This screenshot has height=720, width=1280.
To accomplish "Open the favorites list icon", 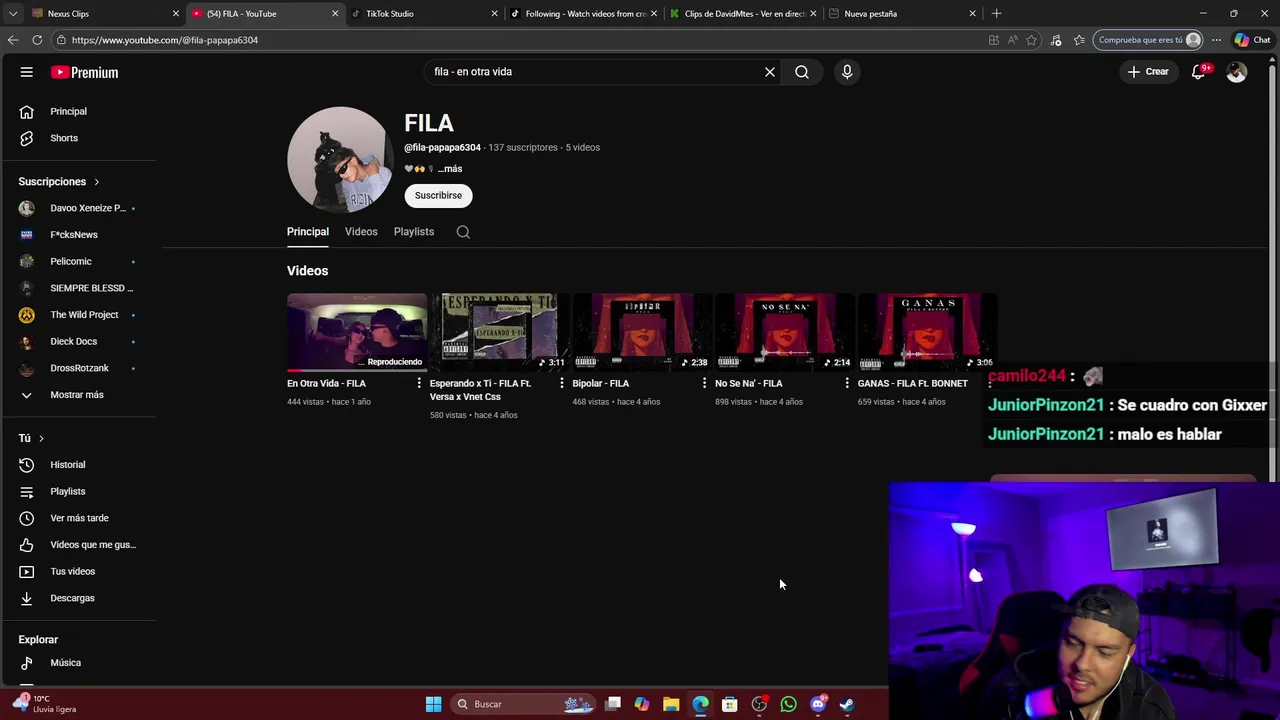I will 1079,40.
